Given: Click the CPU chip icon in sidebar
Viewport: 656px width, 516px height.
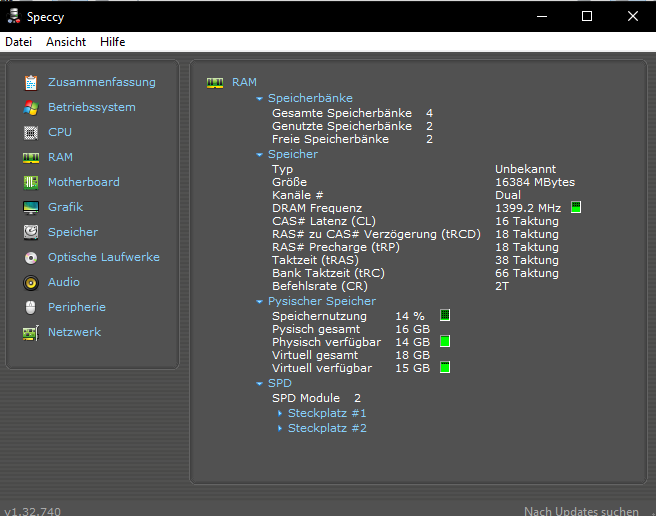Looking at the screenshot, I should [x=31, y=133].
